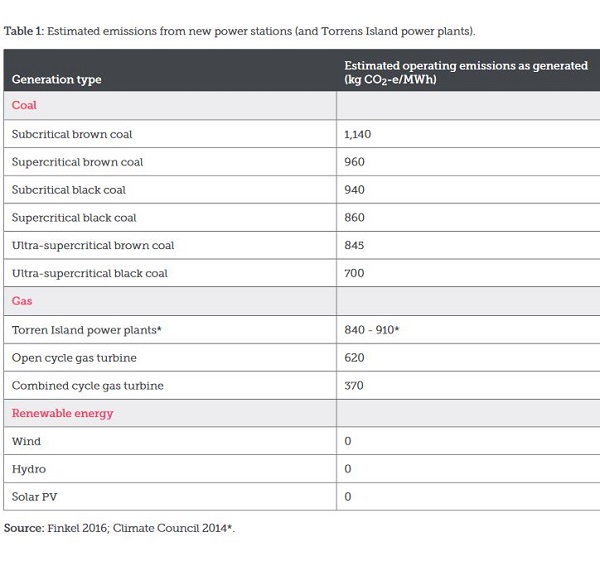Select the pink "Coal" section heading

(24, 105)
